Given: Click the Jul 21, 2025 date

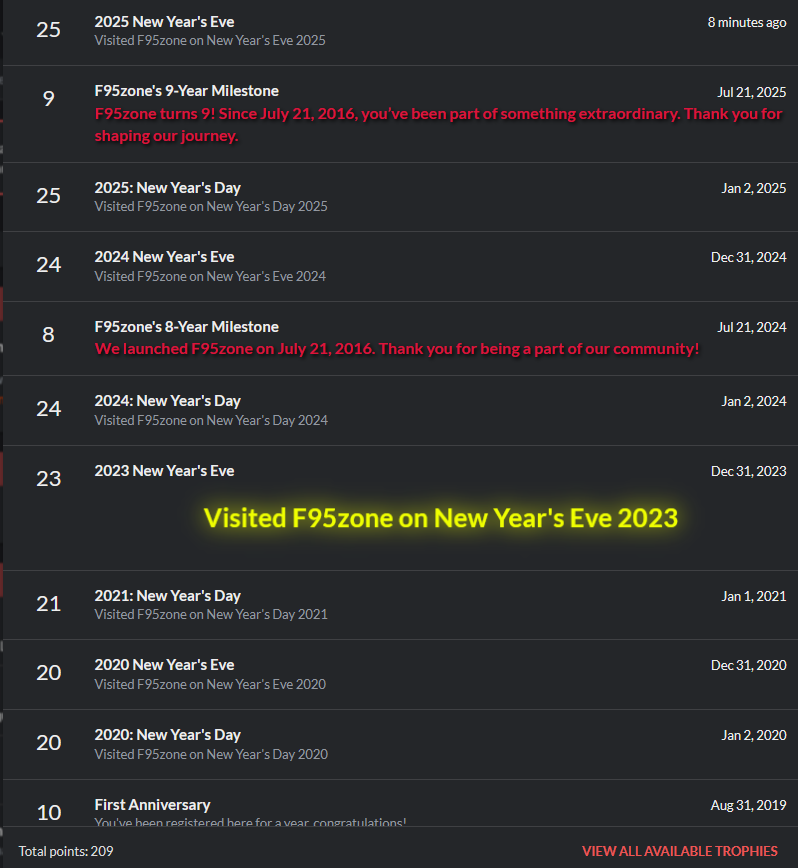Looking at the screenshot, I should pyautogui.click(x=751, y=92).
